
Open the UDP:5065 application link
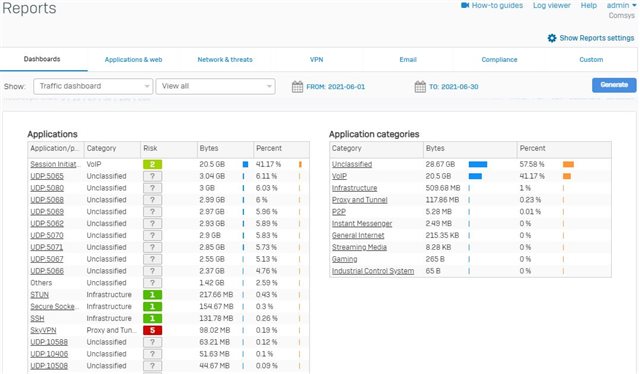[x=47, y=176]
